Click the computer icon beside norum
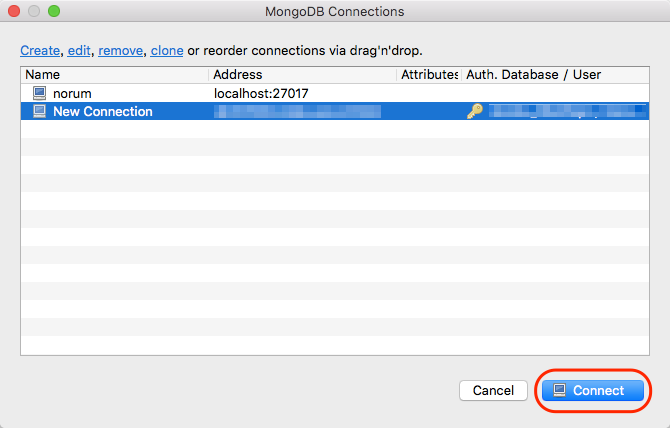Image resolution: width=670 pixels, height=428 pixels. [39, 93]
